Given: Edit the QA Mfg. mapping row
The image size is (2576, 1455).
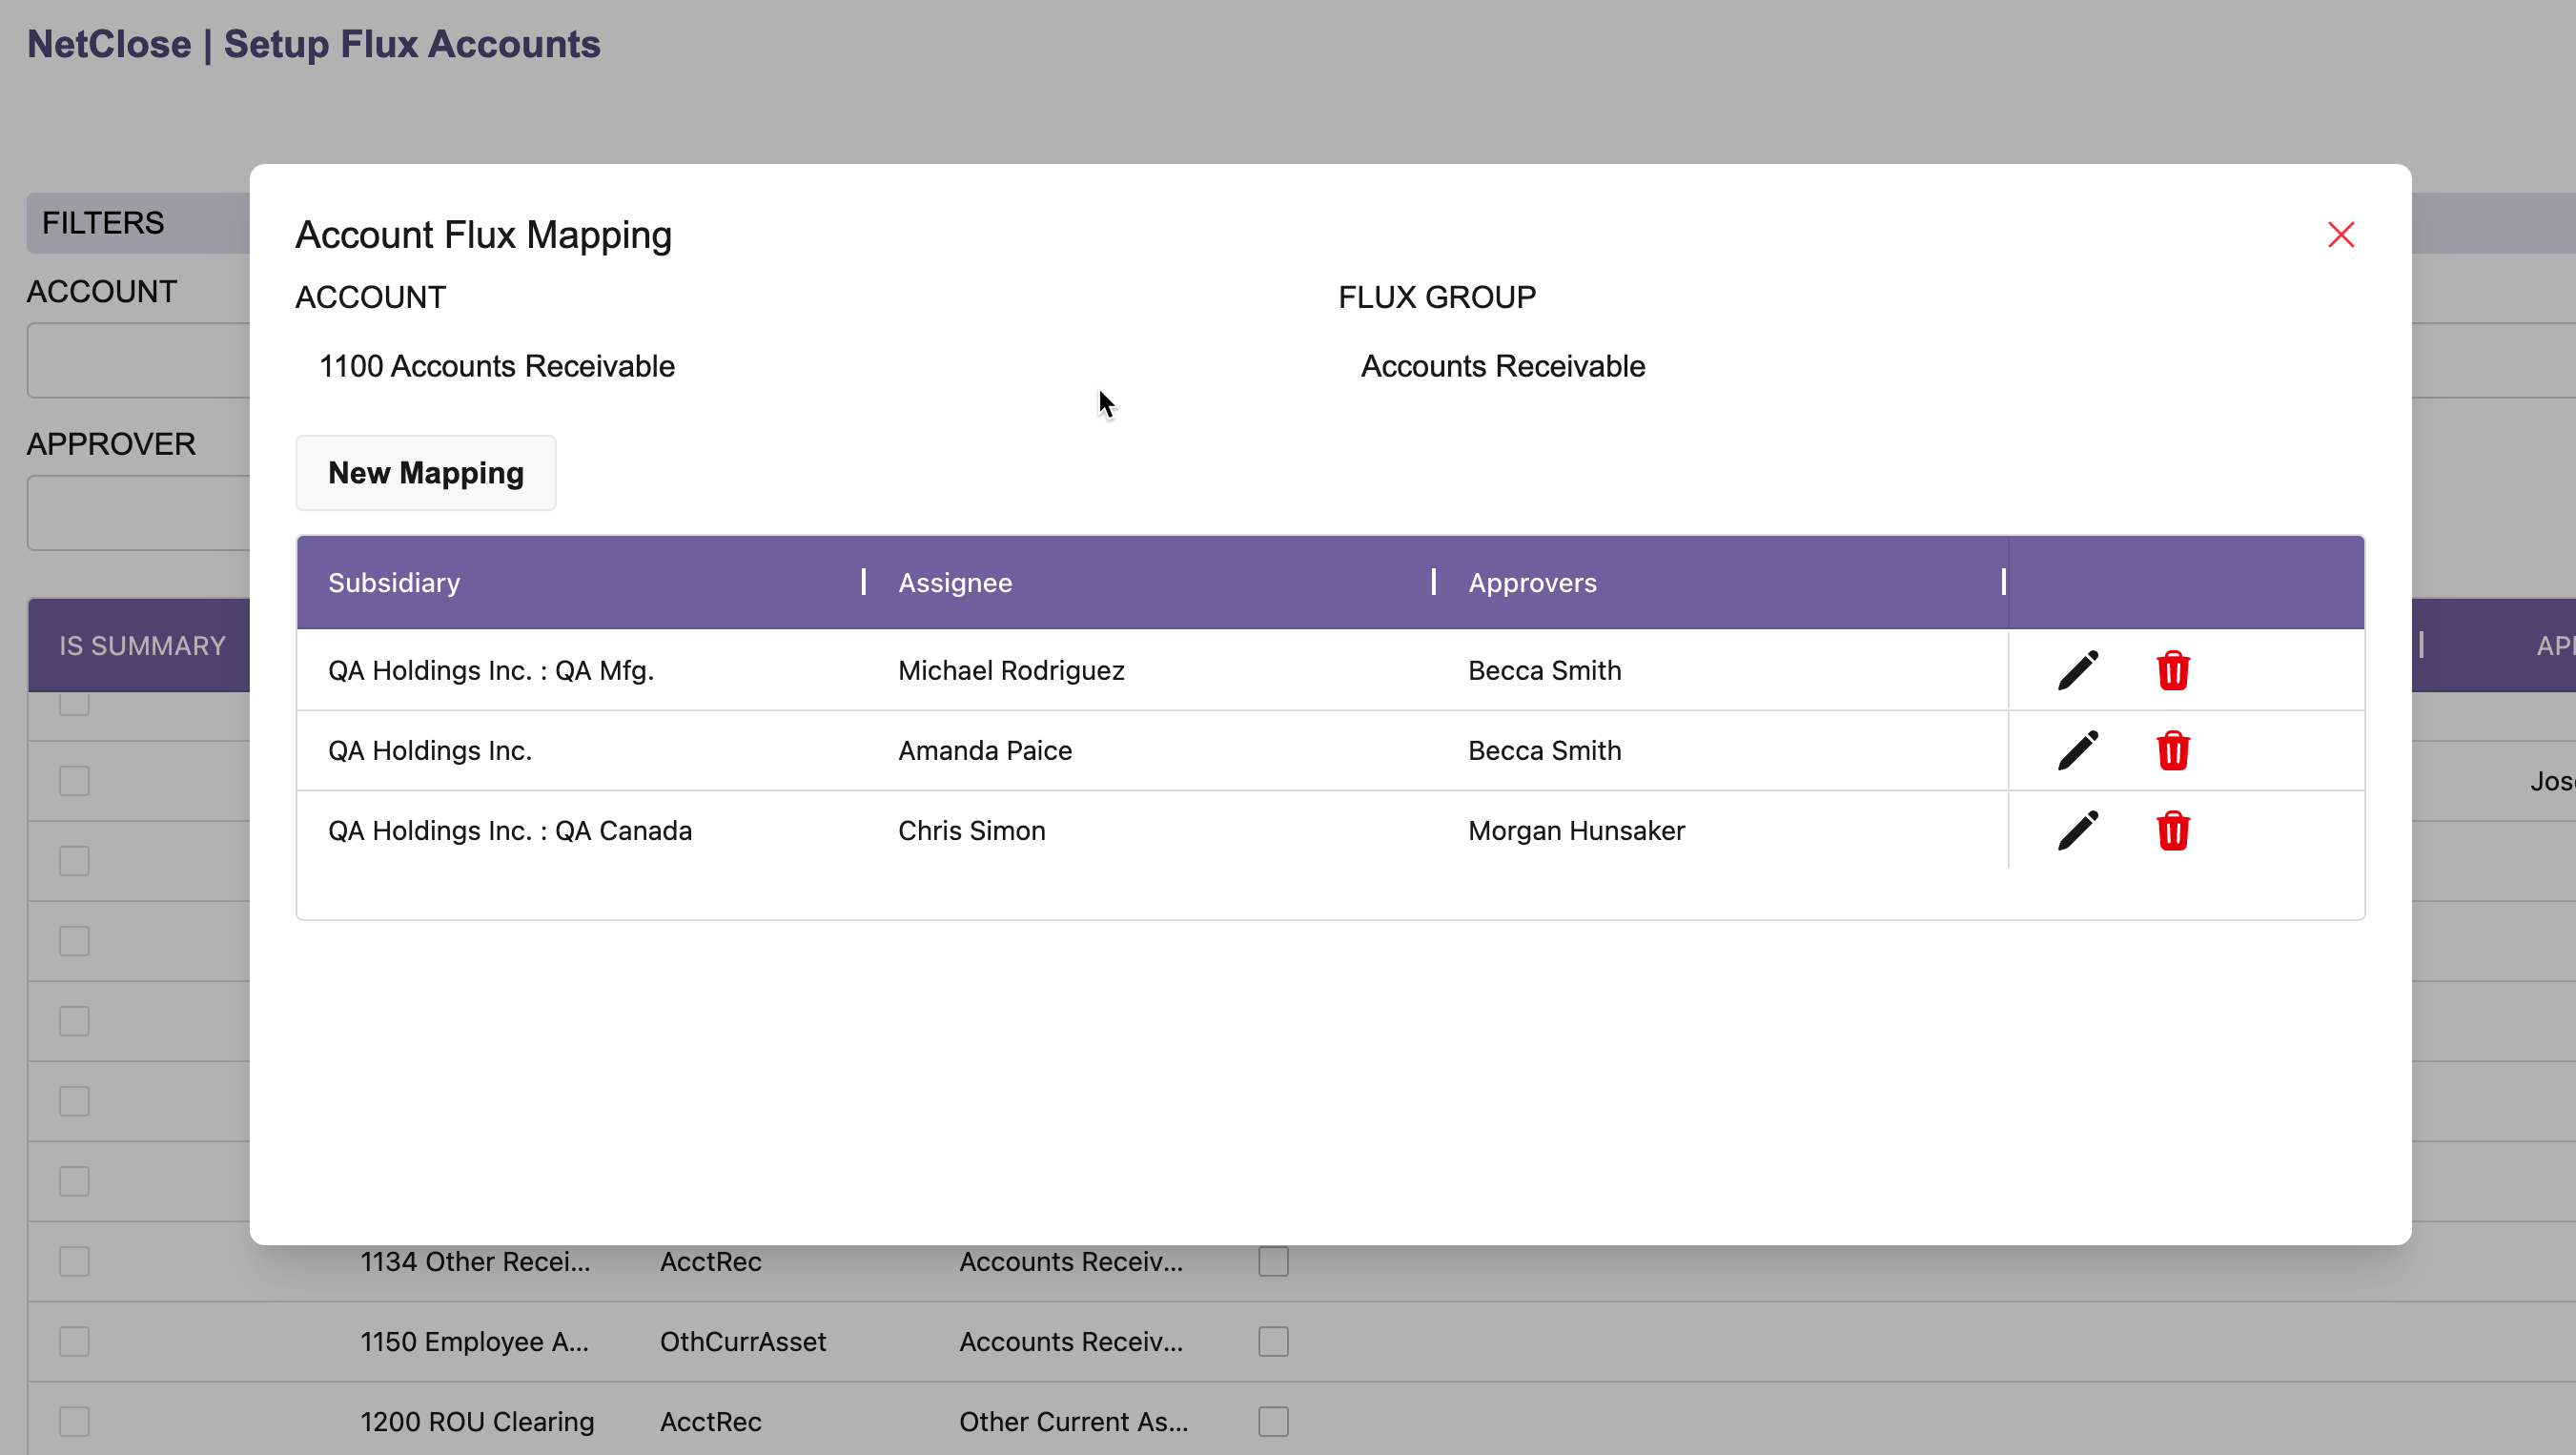Looking at the screenshot, I should click(2077, 671).
